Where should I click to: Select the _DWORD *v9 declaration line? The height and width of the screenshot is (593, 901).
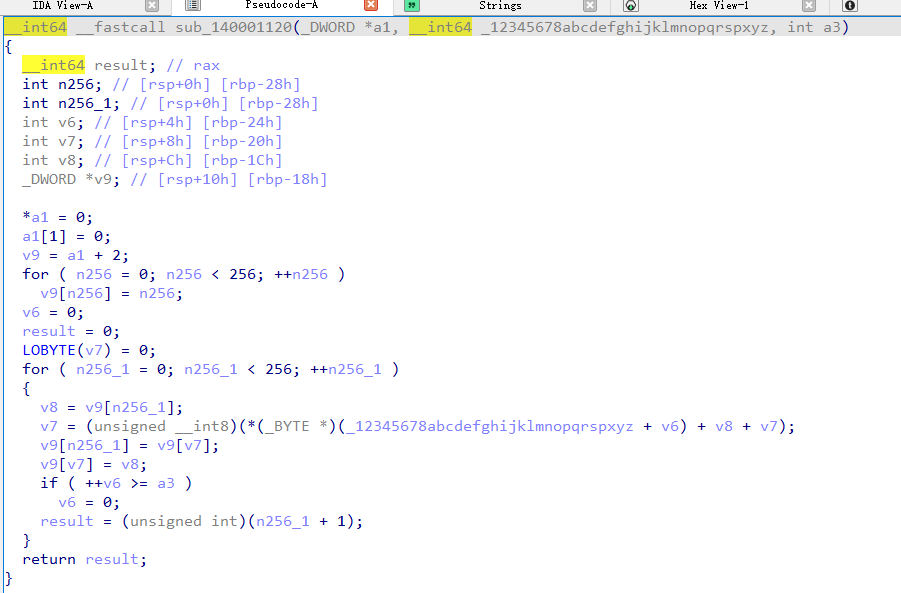click(174, 179)
